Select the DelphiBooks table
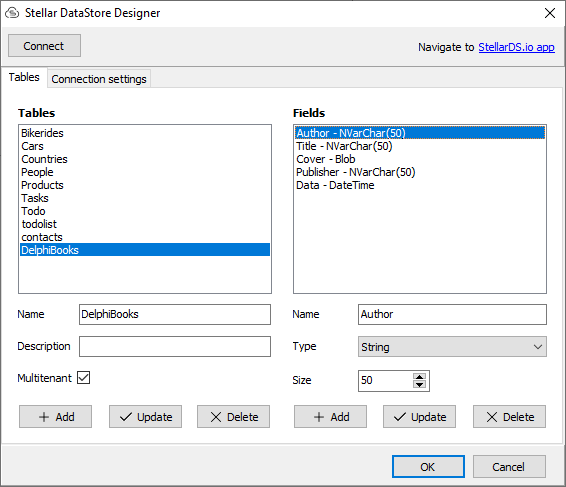The image size is (566, 487). coord(145,250)
